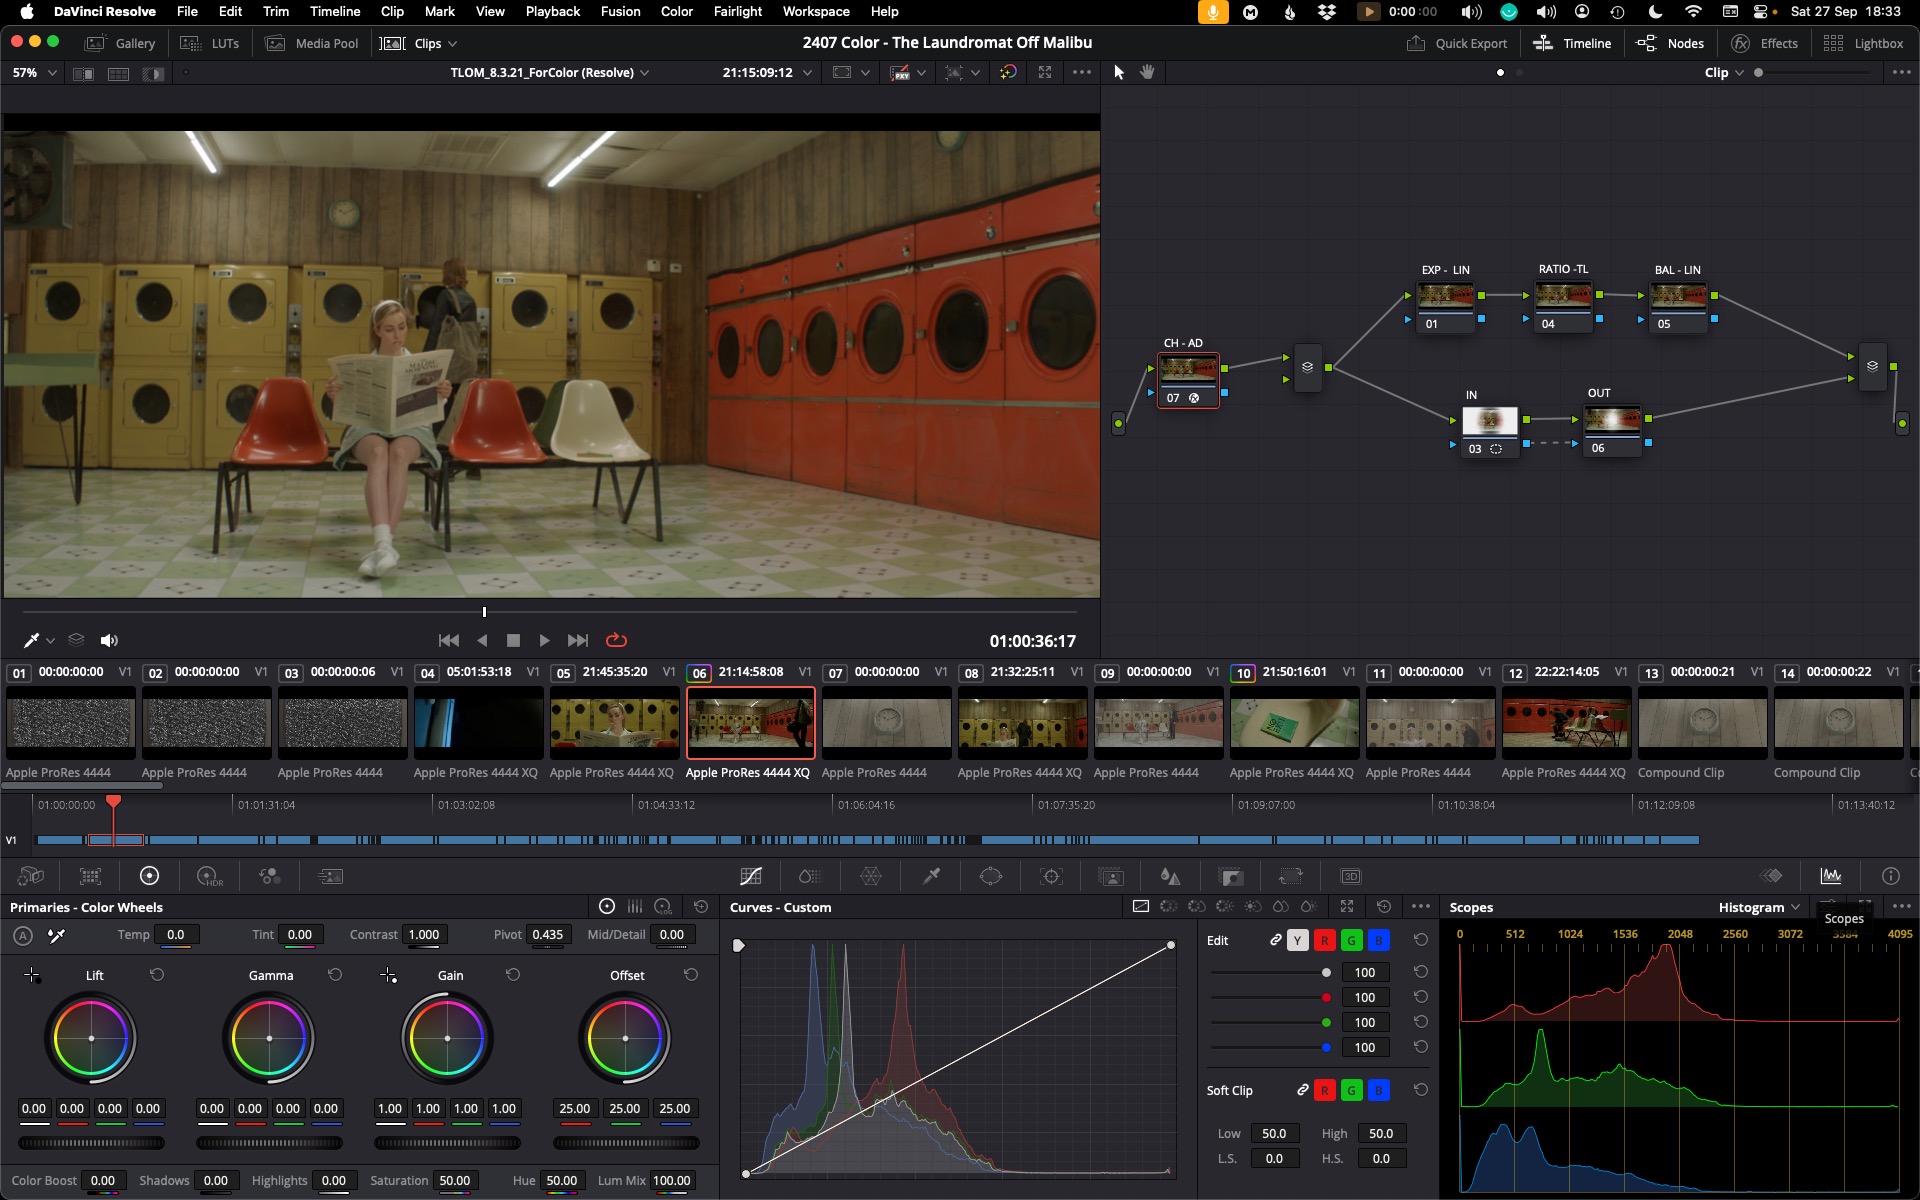Reset the Lift color wheel
This screenshot has width=1920, height=1200.
click(x=157, y=974)
